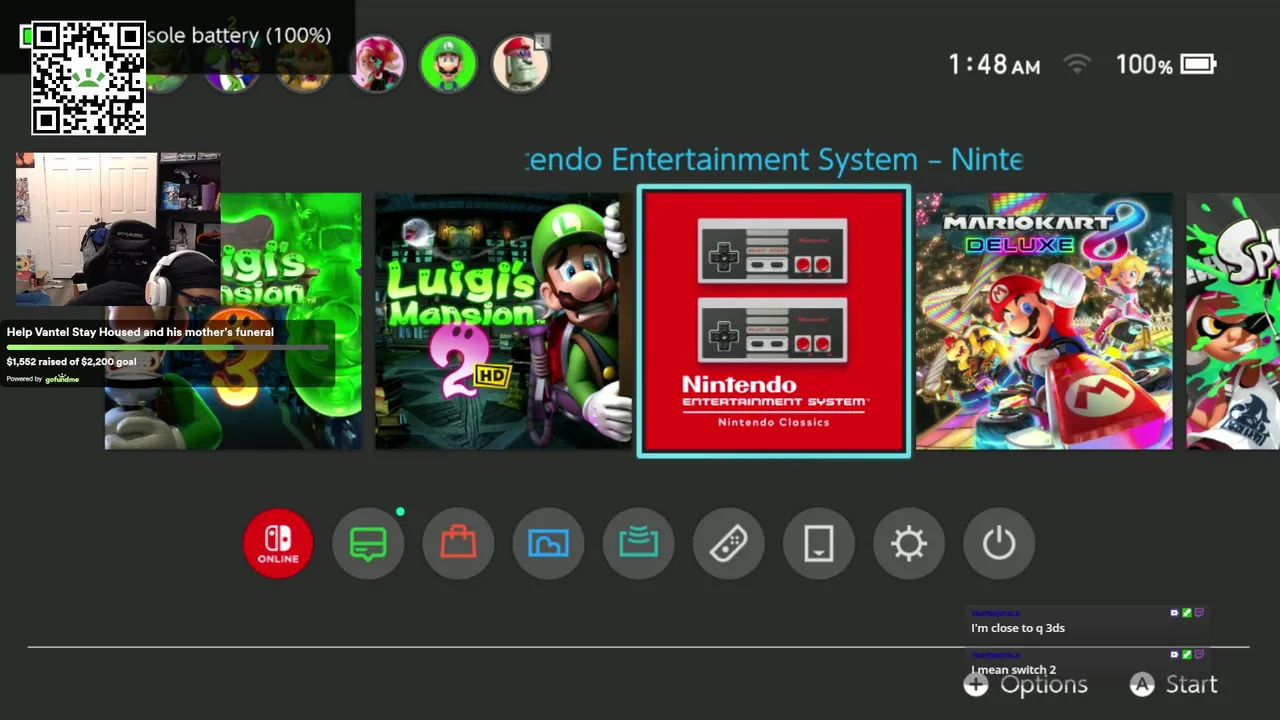Click the "$1,552 raised of $2,200 goal" text
Screen dimensions: 1280x720
[71, 362]
